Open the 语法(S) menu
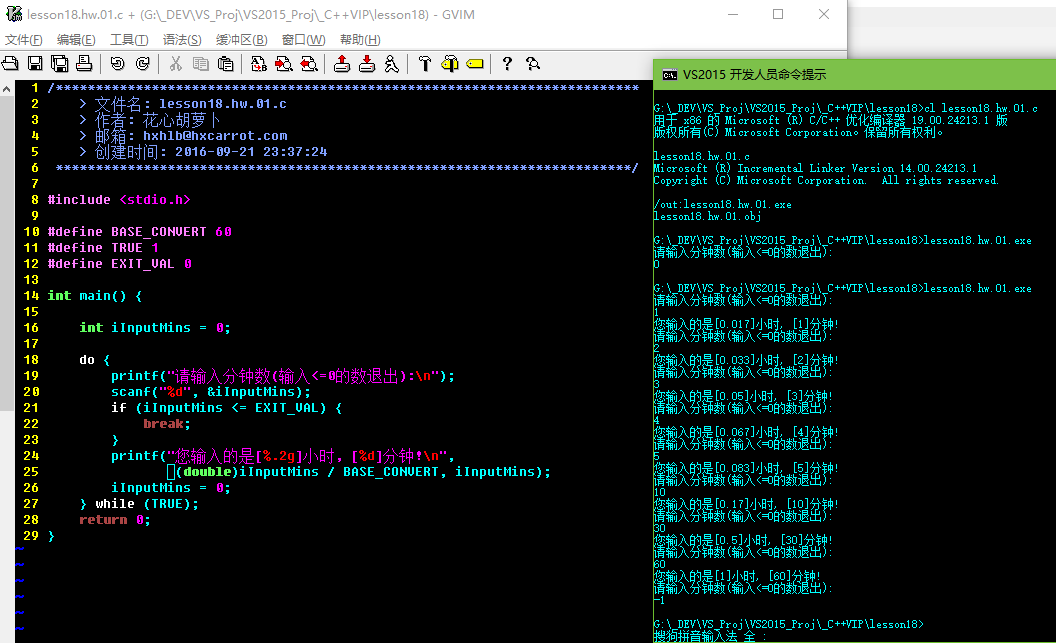The height and width of the screenshot is (643, 1056). point(182,40)
